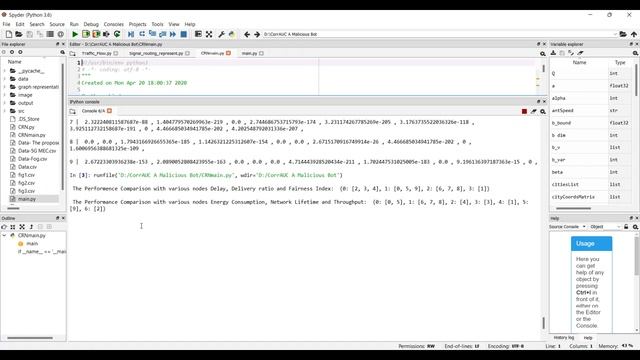Open the Debug menu
Viewport: 640px width, 360px height.
tap(91, 24)
